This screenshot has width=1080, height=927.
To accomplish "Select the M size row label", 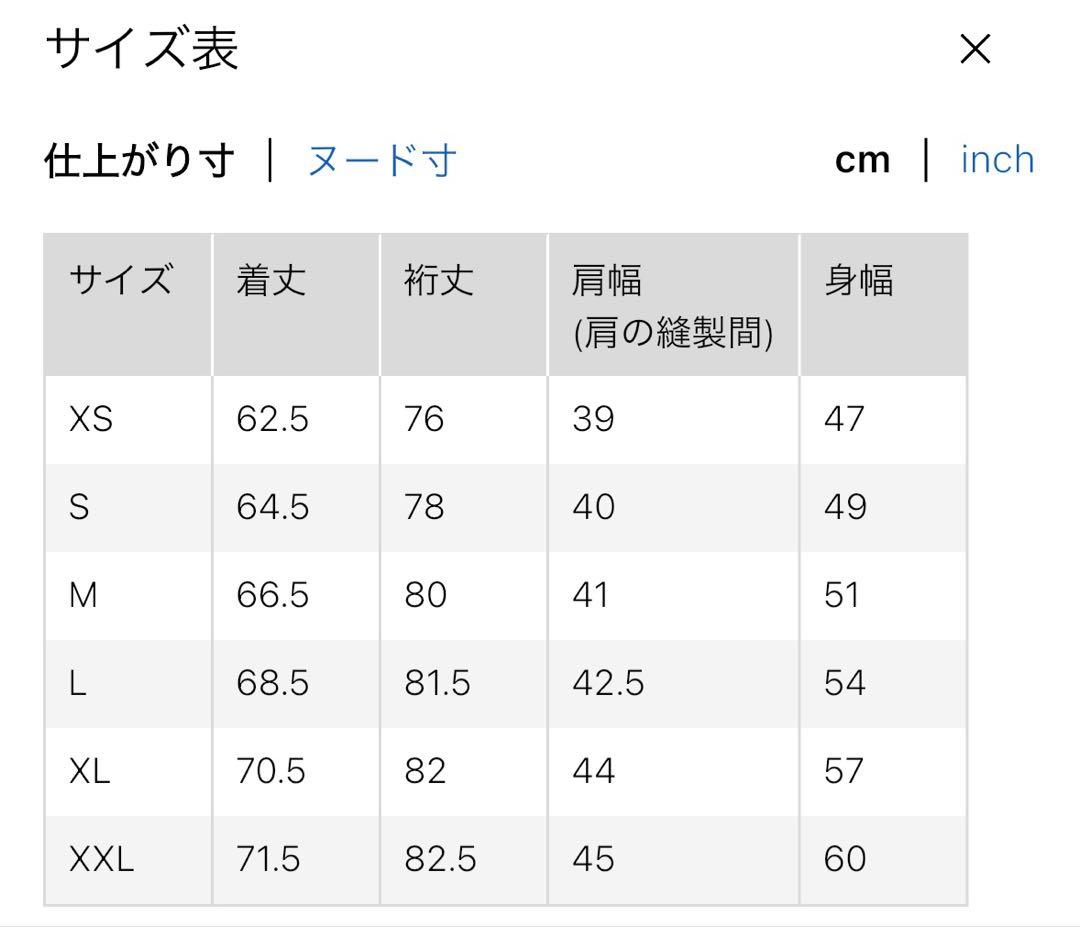I will (83, 595).
